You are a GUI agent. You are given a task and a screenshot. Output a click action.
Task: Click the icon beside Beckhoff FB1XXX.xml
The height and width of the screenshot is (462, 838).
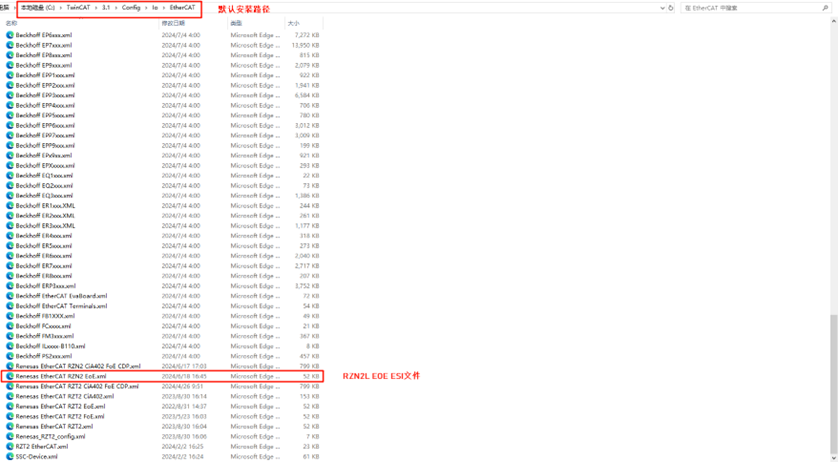point(10,316)
